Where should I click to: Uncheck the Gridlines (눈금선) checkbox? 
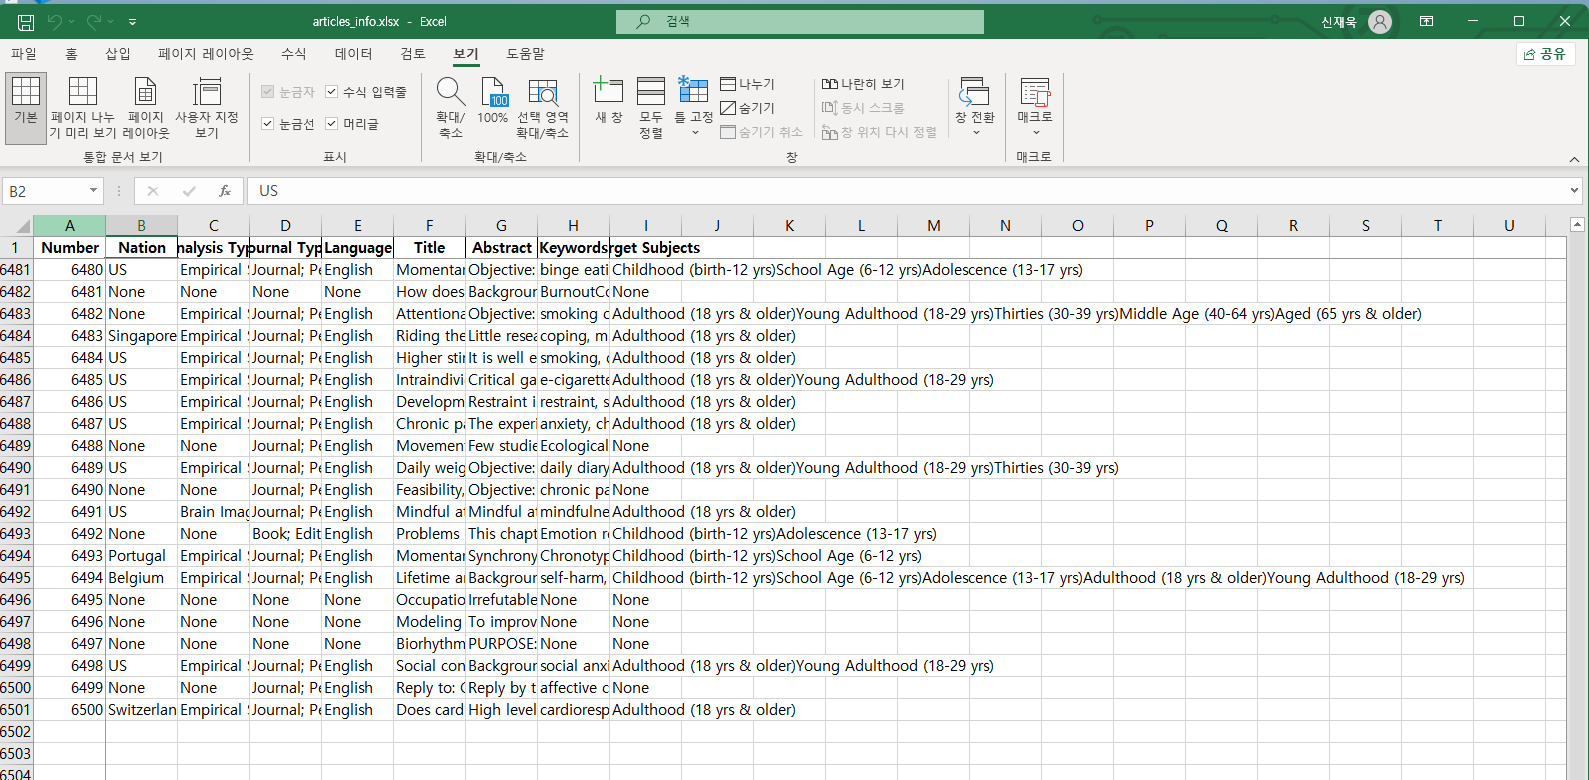268,124
